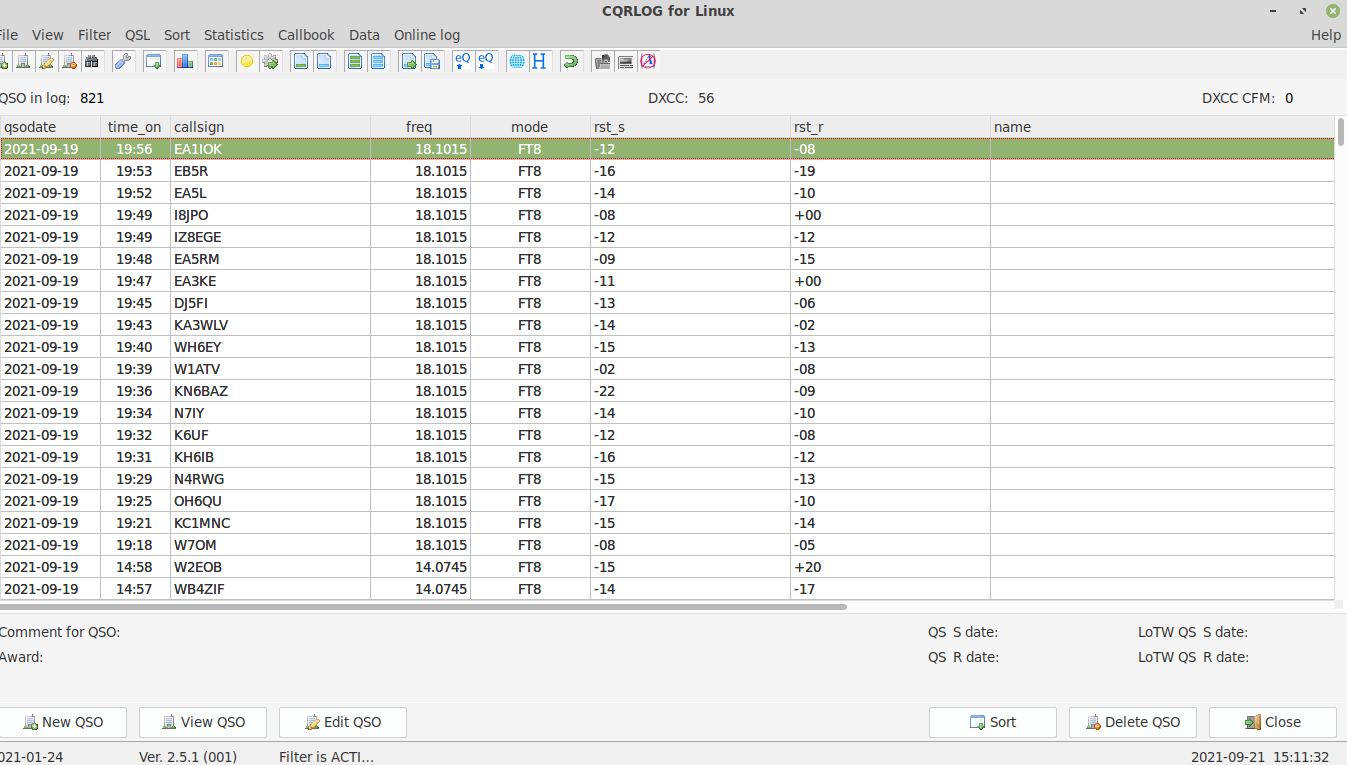The width and height of the screenshot is (1347, 765).
Task: Open the View menu
Action: 48,35
